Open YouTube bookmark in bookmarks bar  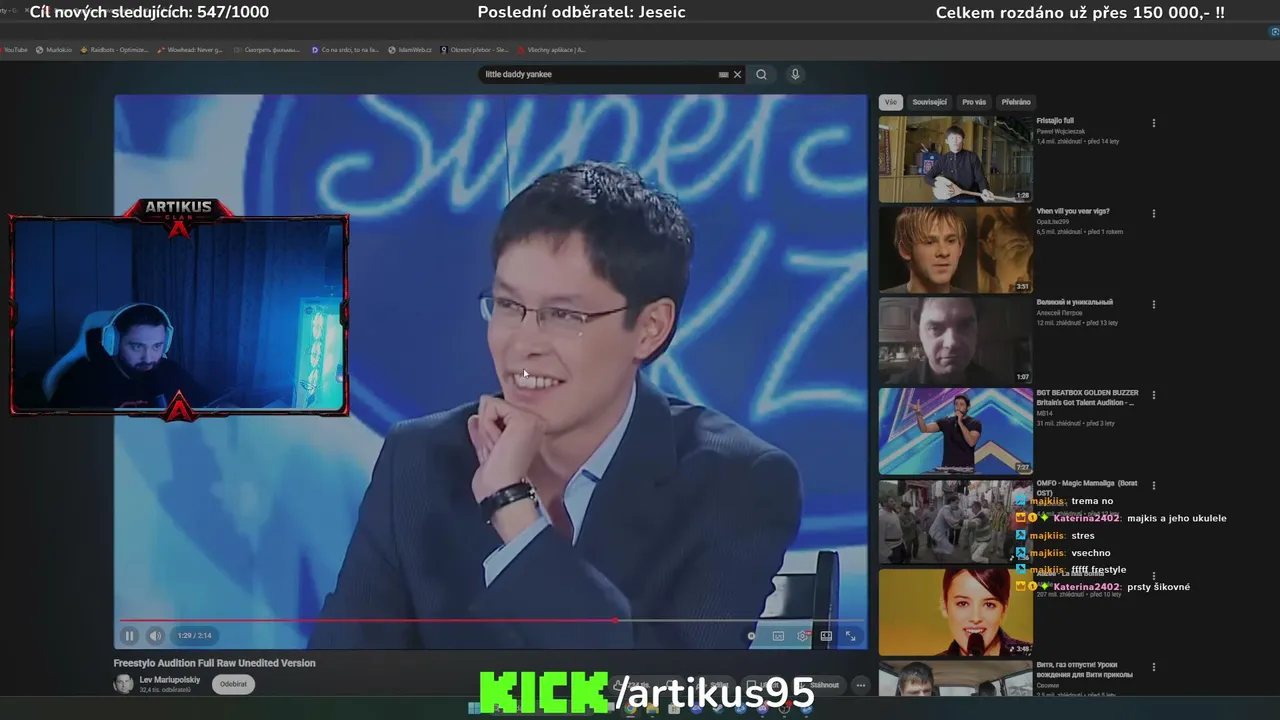[13, 49]
